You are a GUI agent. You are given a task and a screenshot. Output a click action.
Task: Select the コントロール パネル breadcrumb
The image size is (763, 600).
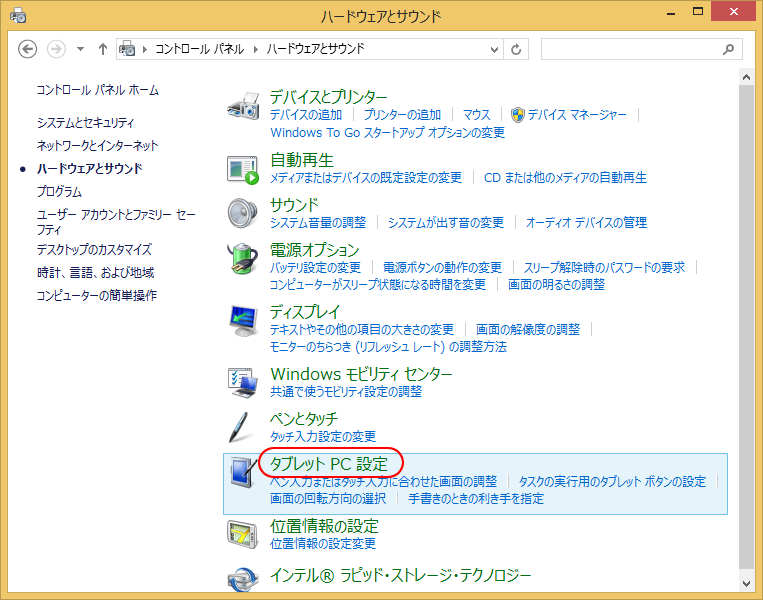pyautogui.click(x=200, y=49)
